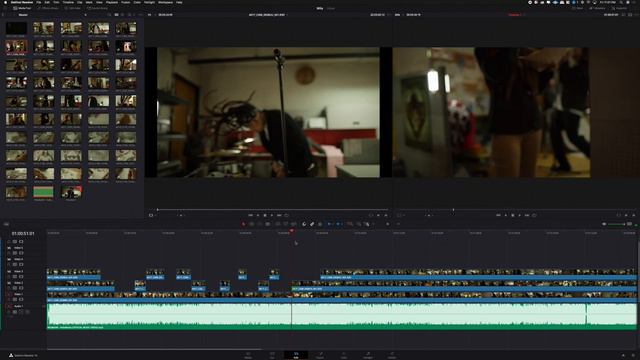Image resolution: width=640 pixels, height=360 pixels.
Task: Click the Overwrite Clip edit icon
Action: (285, 224)
